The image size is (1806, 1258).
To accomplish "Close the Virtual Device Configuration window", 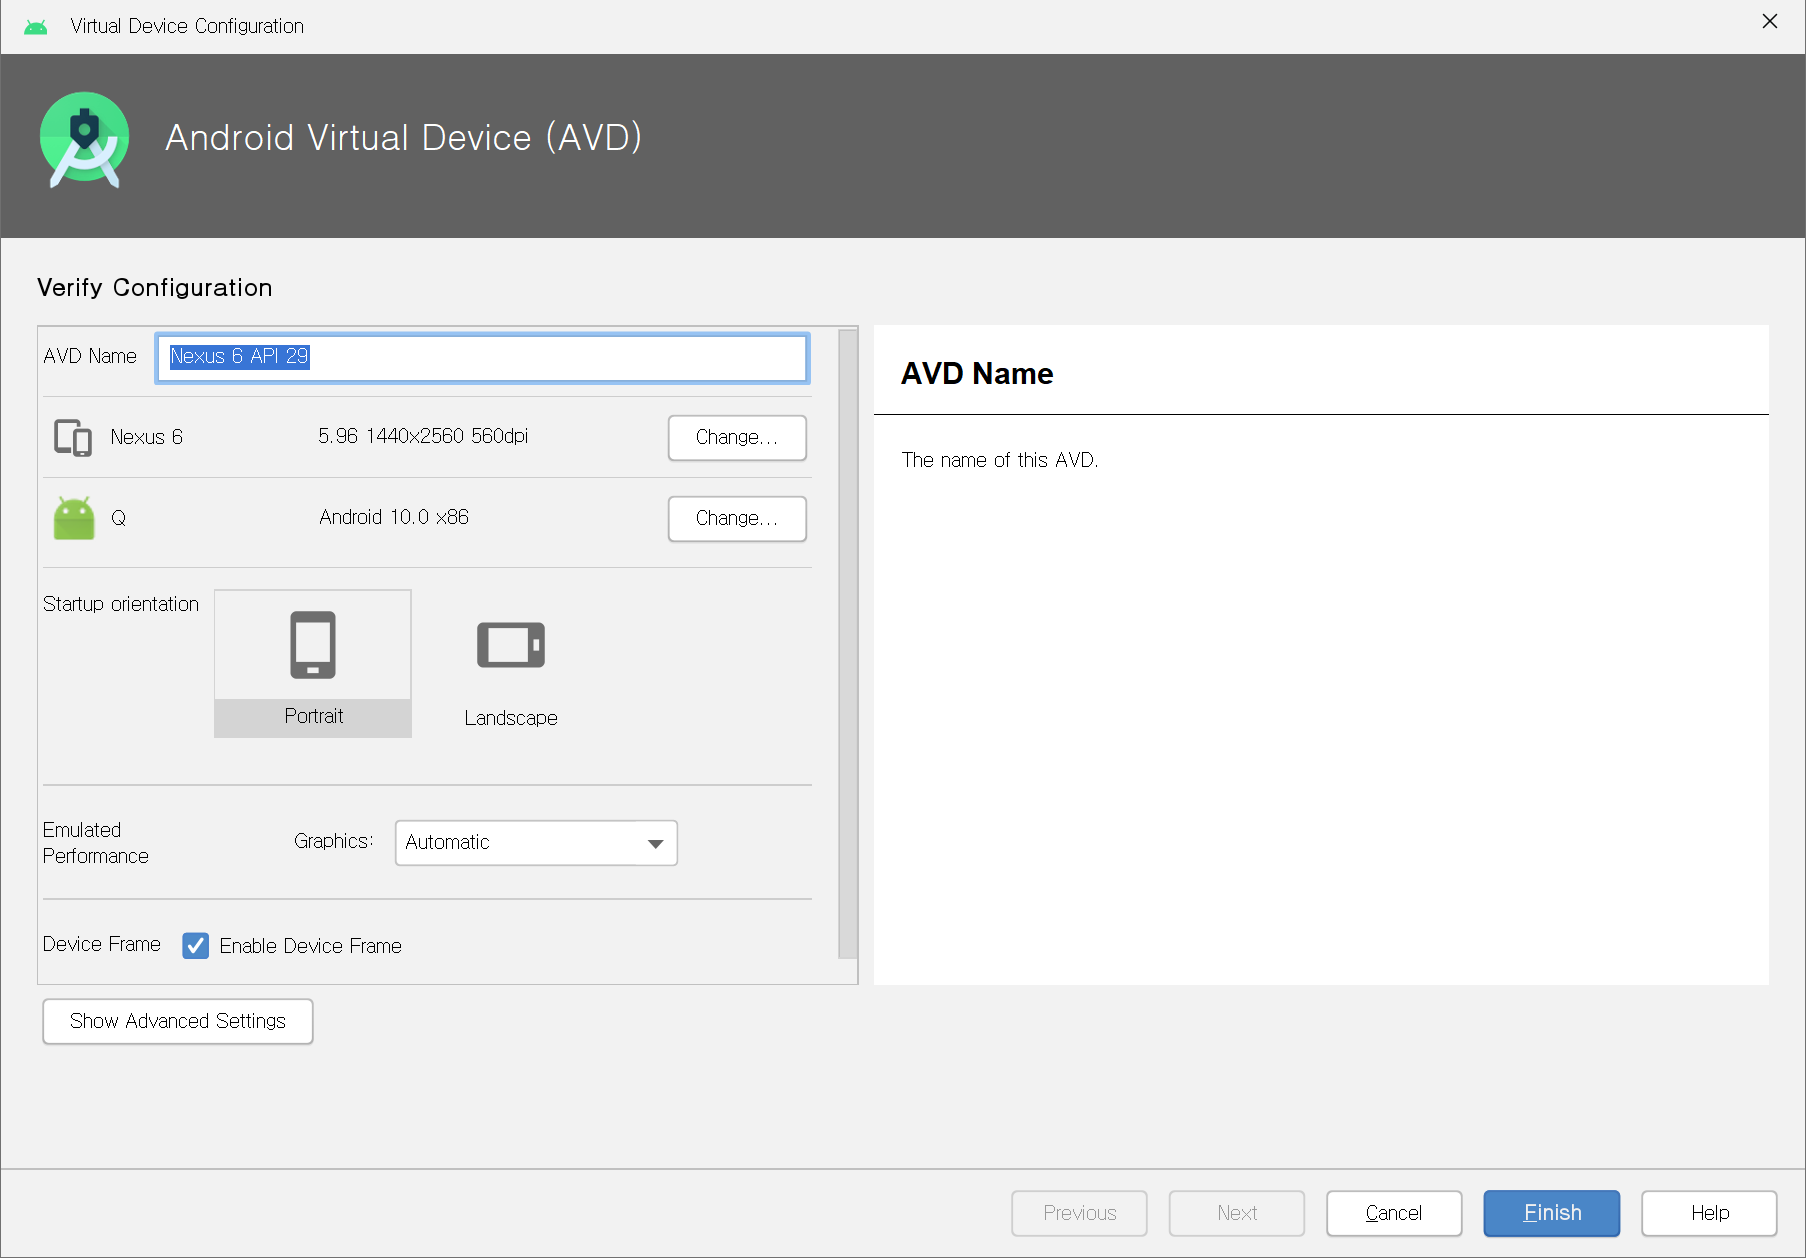I will [1770, 21].
